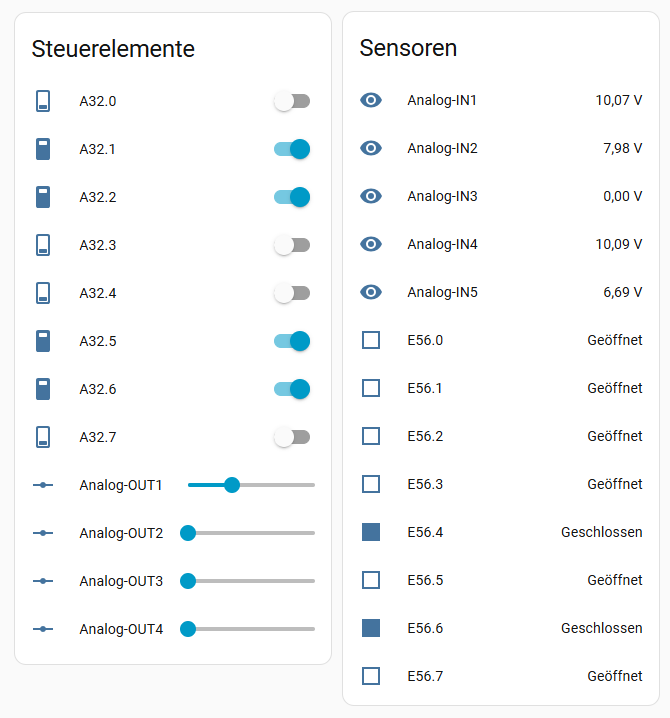Open details for the E56.5 label
Viewport: 670px width, 718px height.
pyautogui.click(x=425, y=580)
